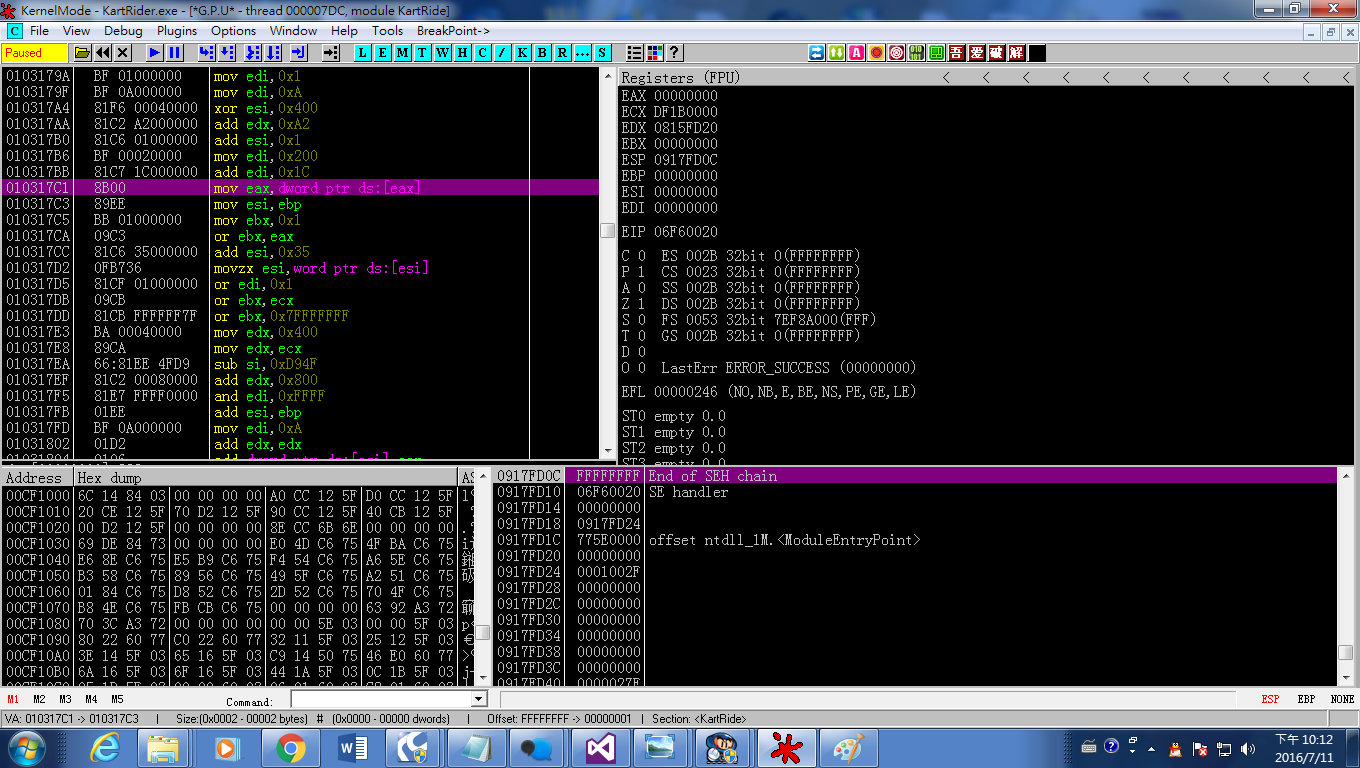Open Threads window with T button
1360x768 pixels.
[x=422, y=53]
